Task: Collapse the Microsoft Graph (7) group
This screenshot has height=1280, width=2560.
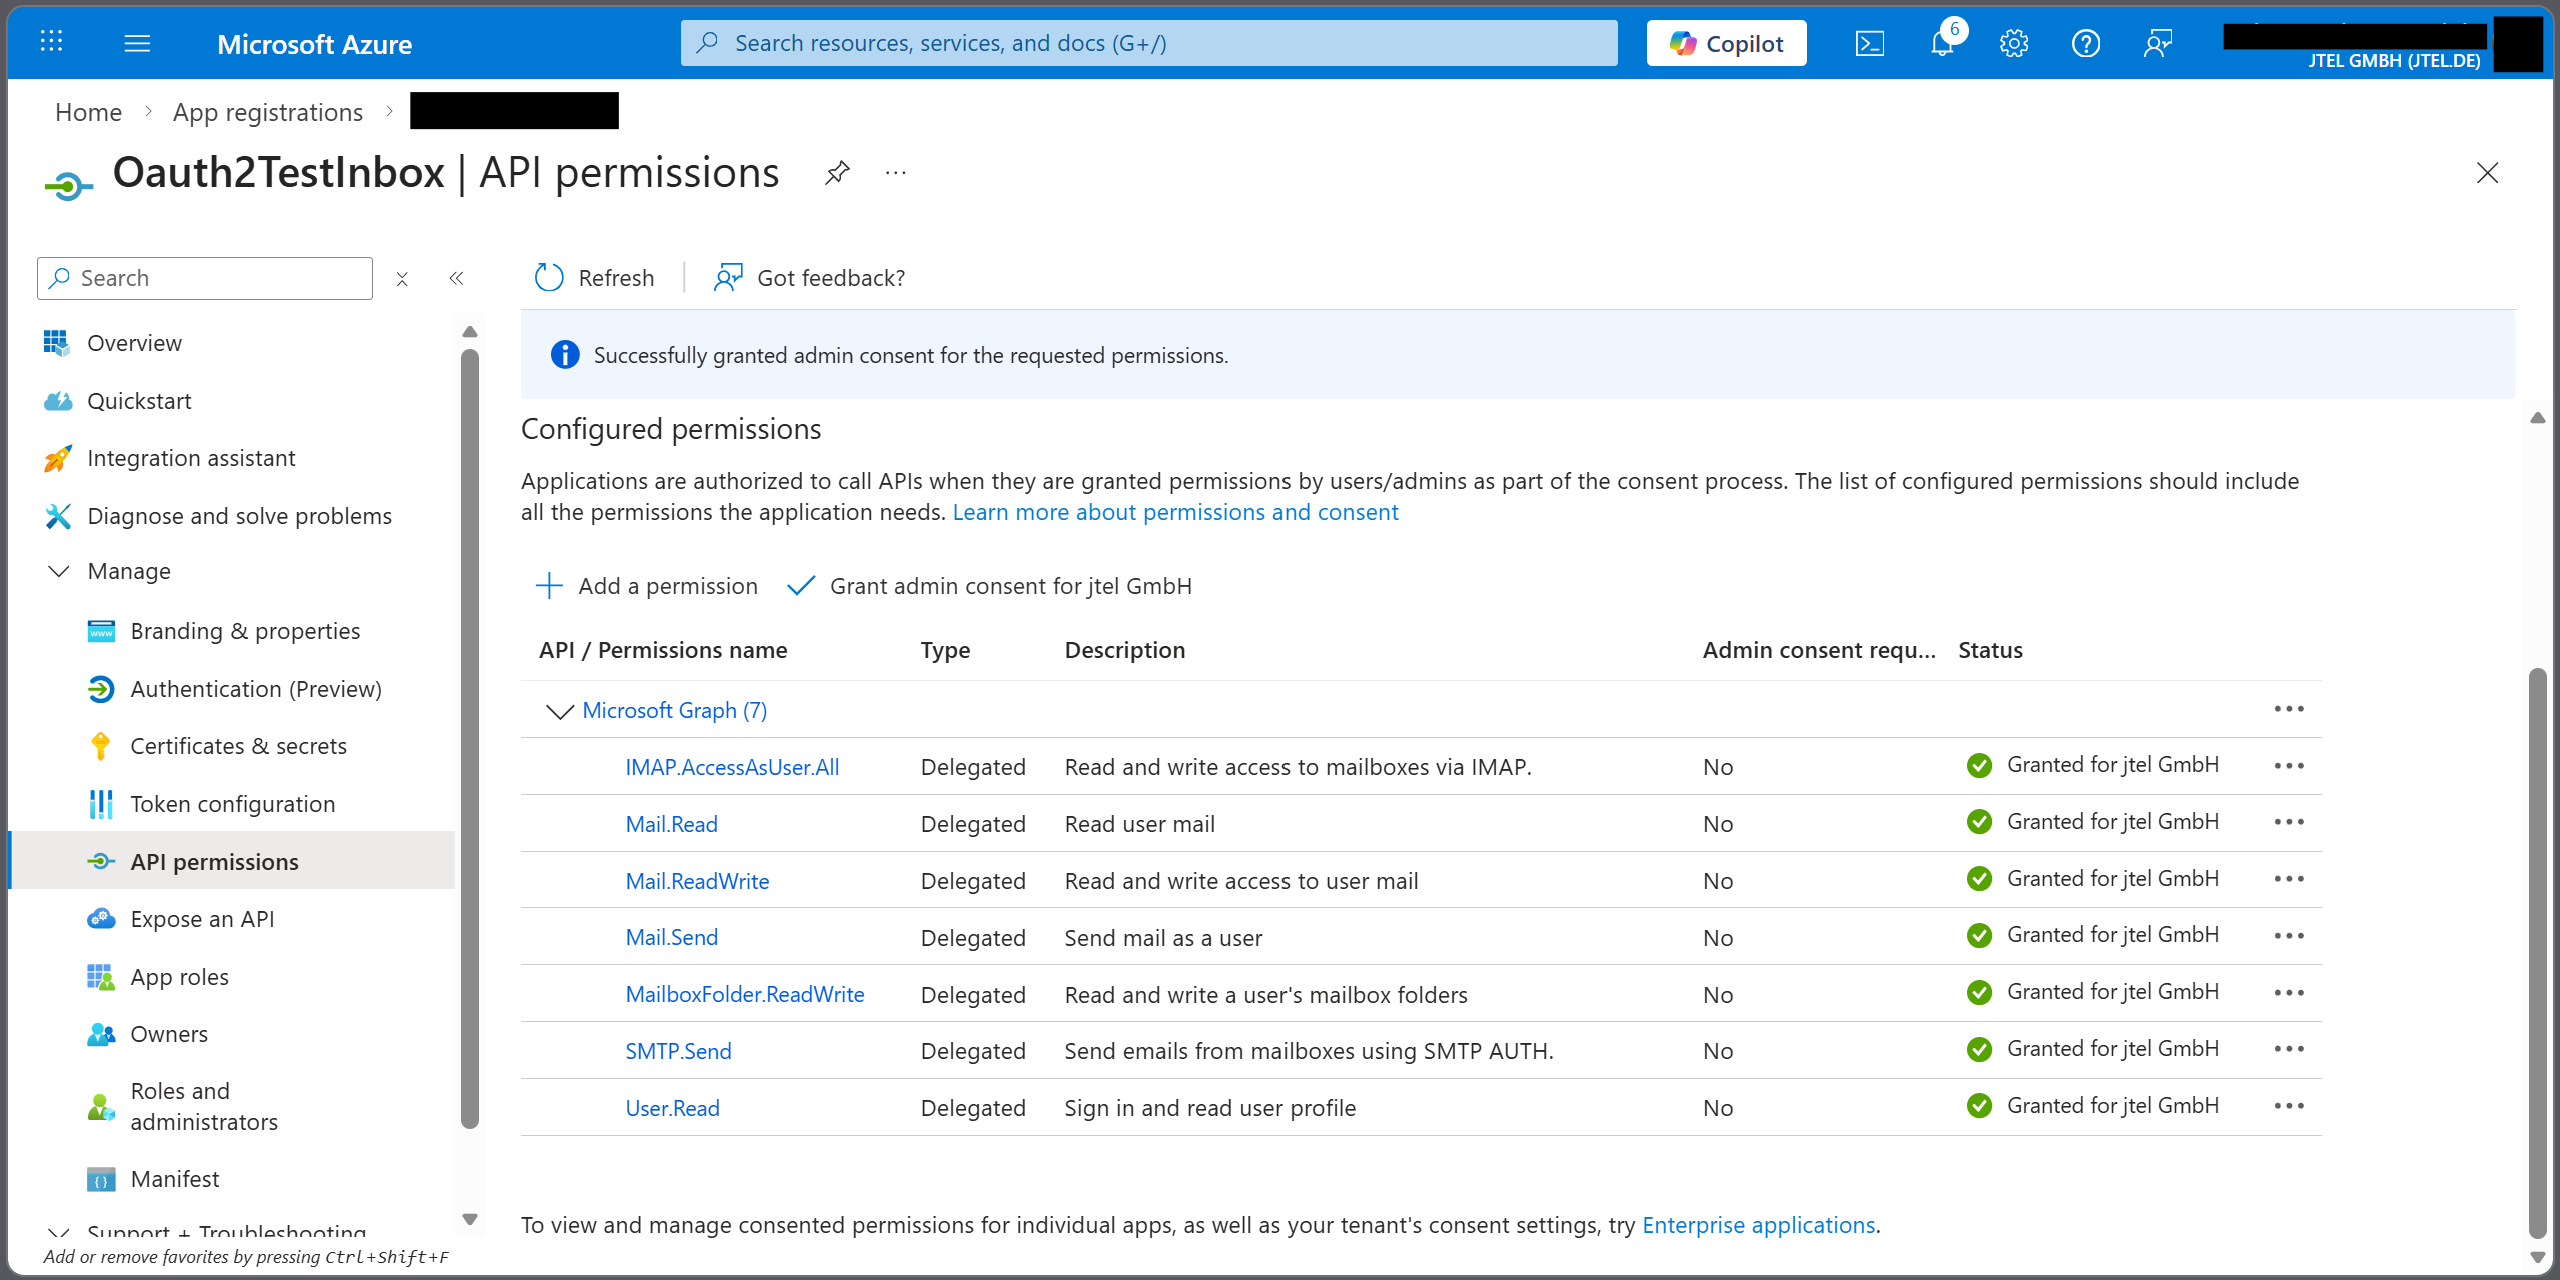Action: [559, 711]
